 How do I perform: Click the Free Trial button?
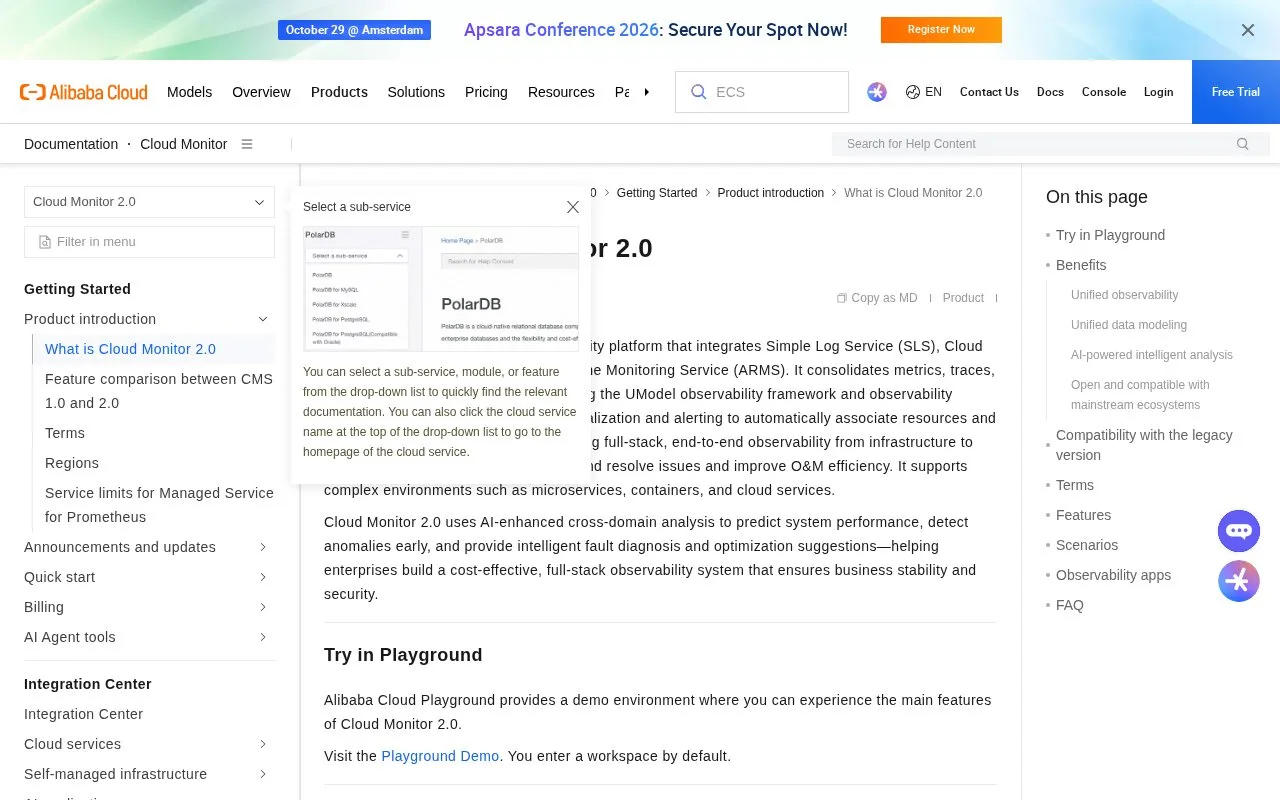pyautogui.click(x=1236, y=92)
